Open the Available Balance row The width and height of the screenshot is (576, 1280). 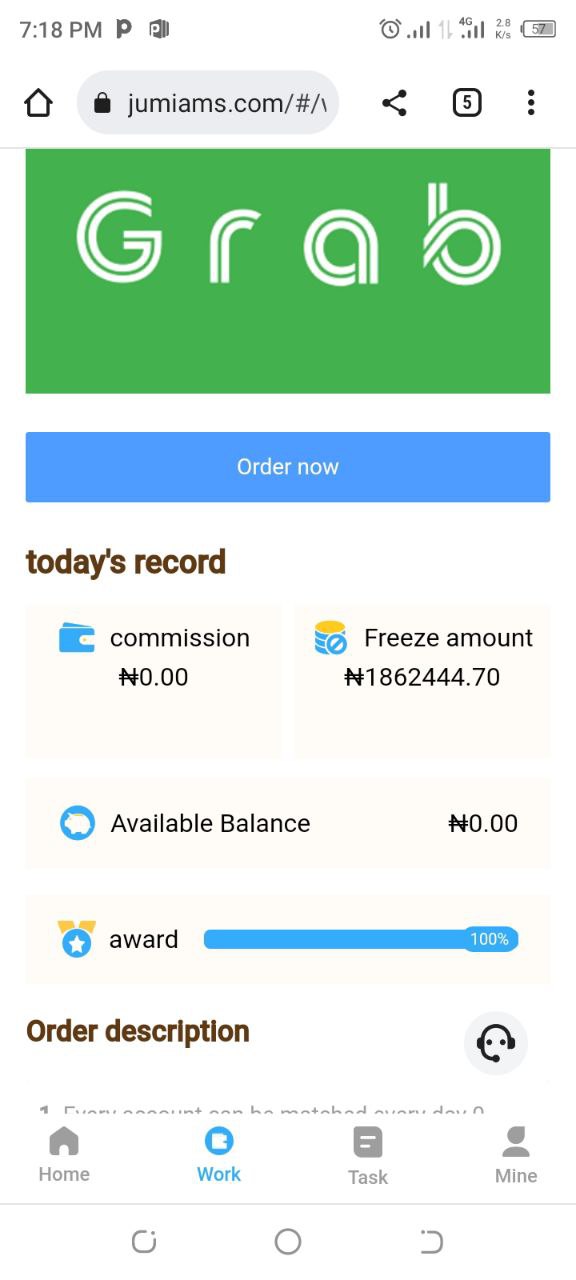click(x=288, y=823)
